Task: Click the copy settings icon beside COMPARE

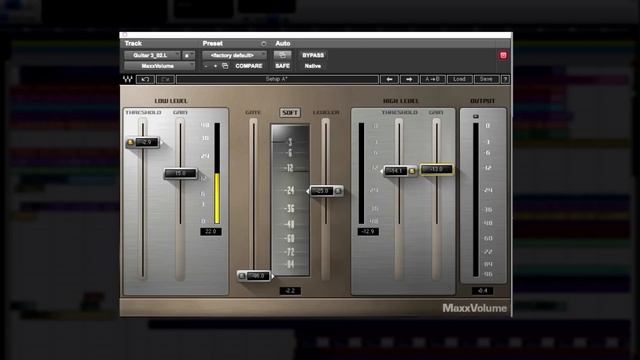Action: [x=225, y=66]
